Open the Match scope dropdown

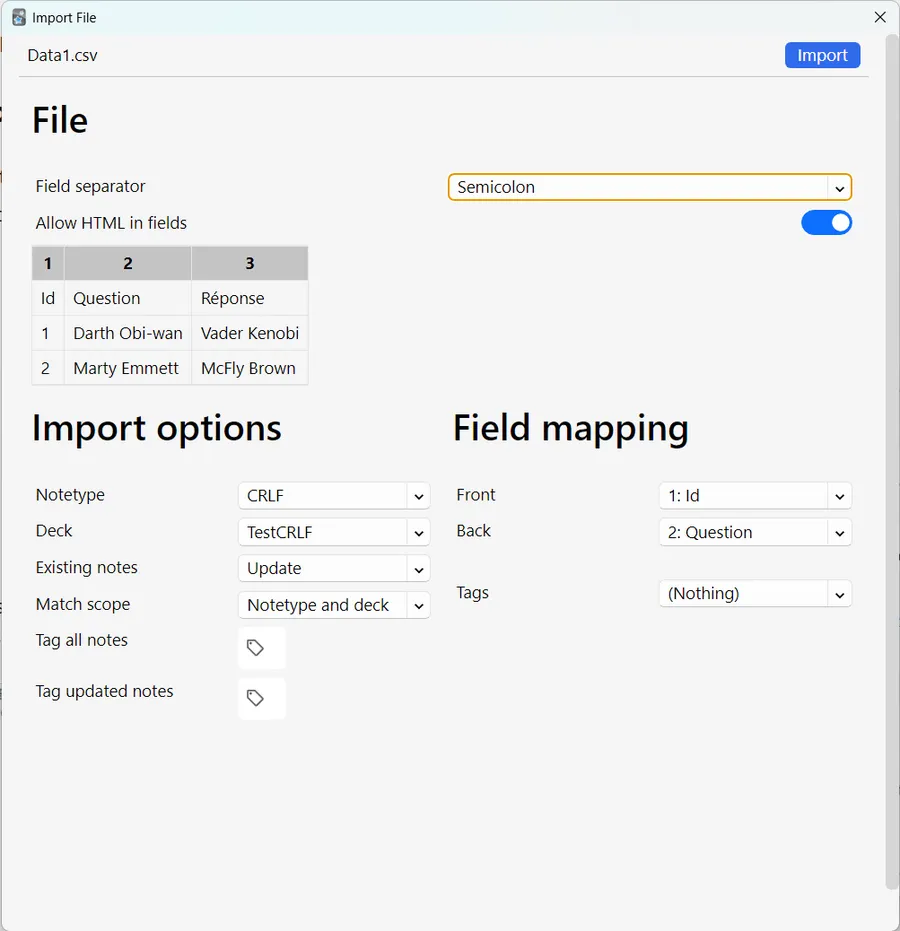click(x=334, y=605)
